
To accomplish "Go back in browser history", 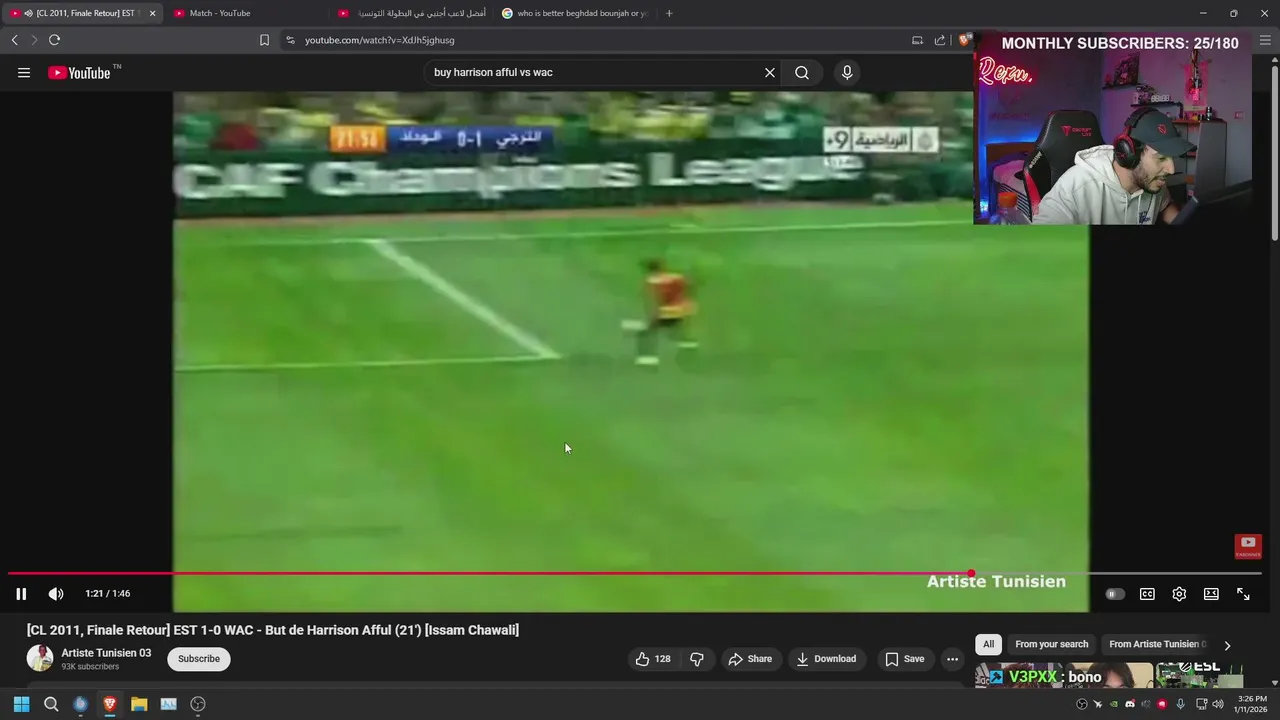I will coord(14,40).
